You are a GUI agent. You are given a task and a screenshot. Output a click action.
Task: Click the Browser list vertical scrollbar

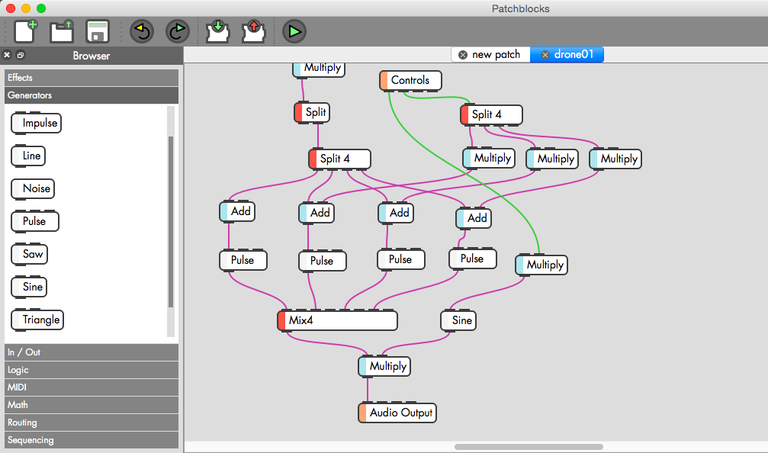click(170, 221)
